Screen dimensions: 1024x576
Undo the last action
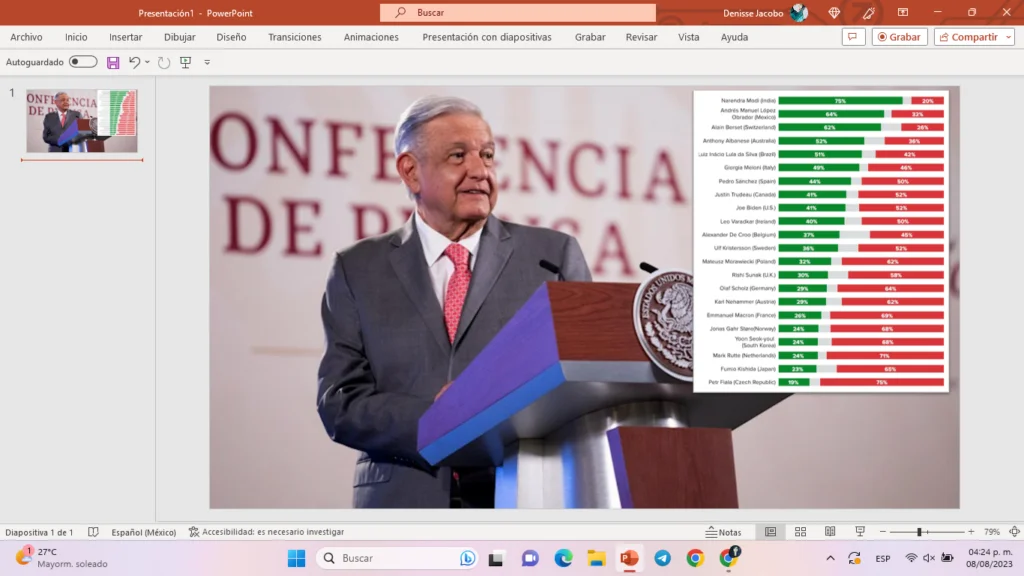tap(135, 62)
